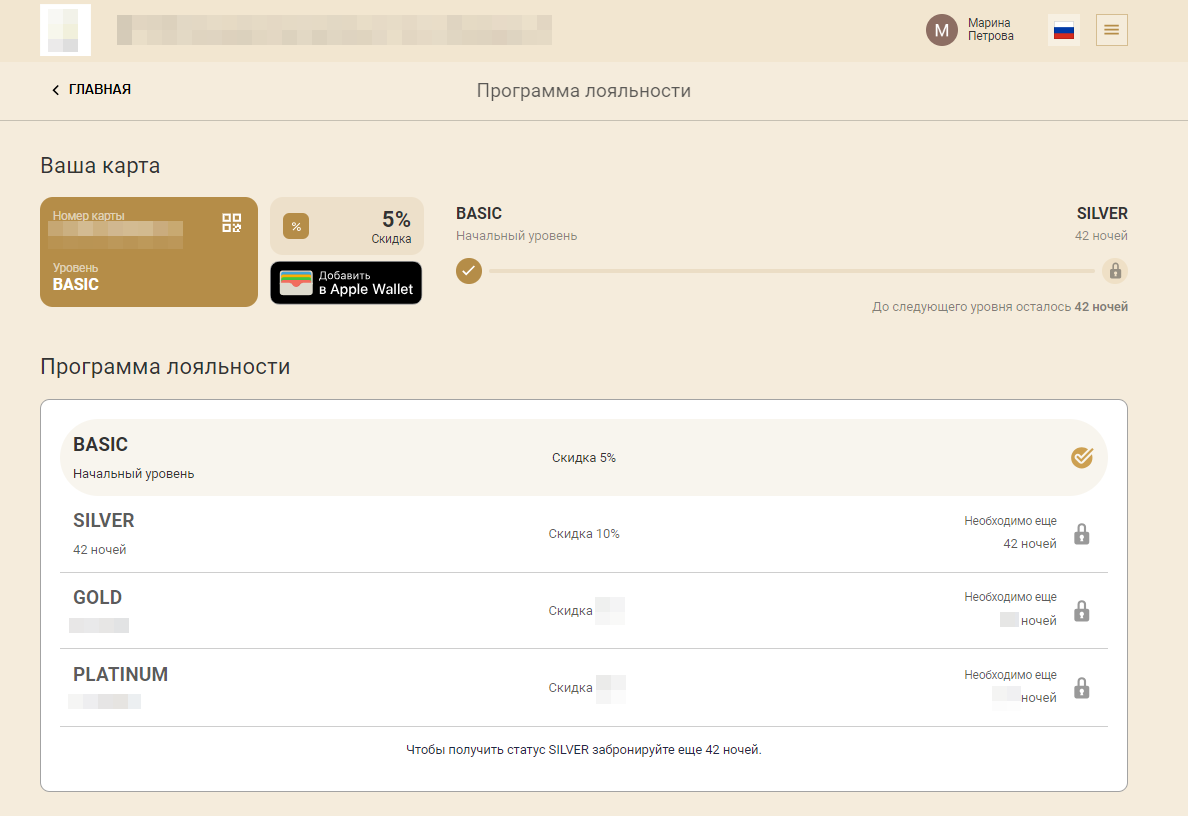Click the Программа лояльности section heading

coord(165,366)
